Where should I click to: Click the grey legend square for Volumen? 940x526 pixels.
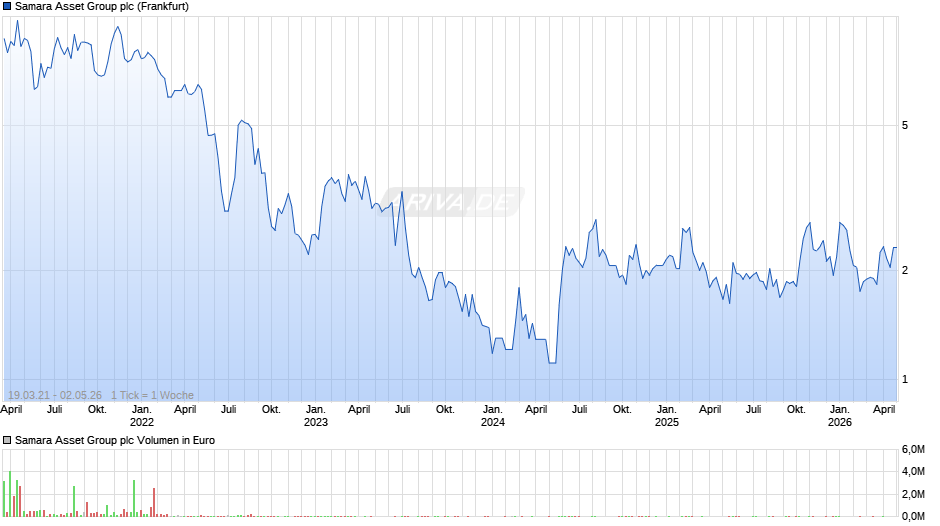pos(7,440)
